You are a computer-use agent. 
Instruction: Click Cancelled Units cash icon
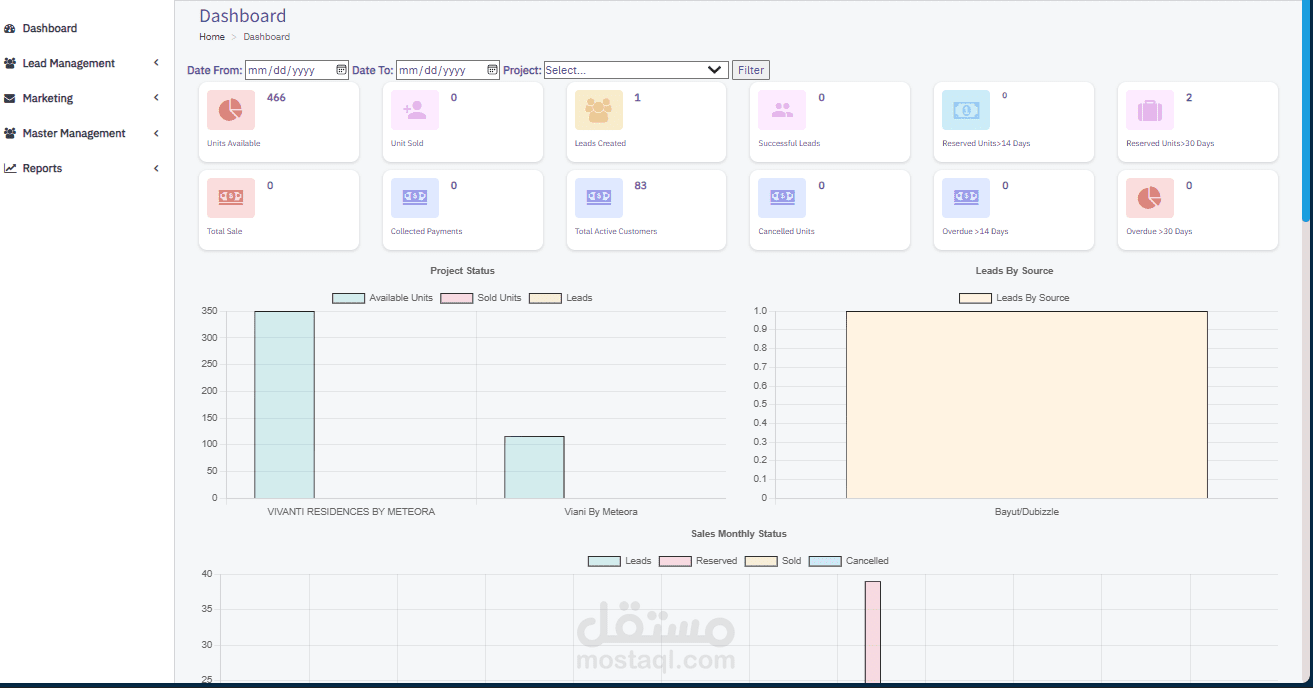tap(783, 198)
